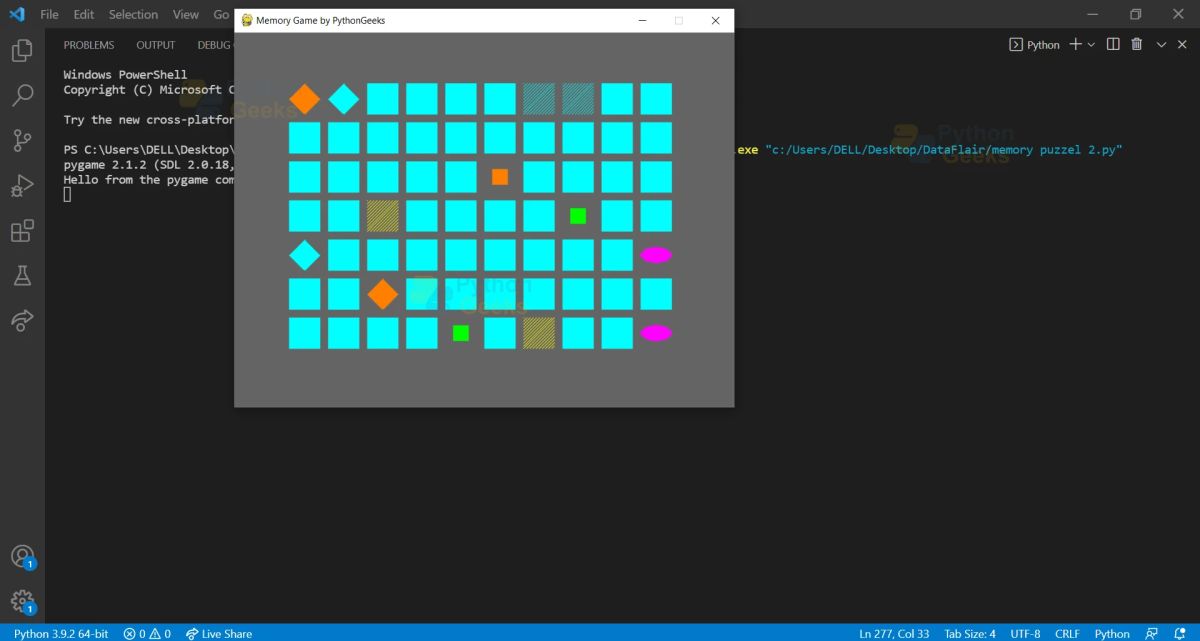1200x641 pixels.
Task: Open the Accounts icon in activity bar
Action: pos(22,557)
